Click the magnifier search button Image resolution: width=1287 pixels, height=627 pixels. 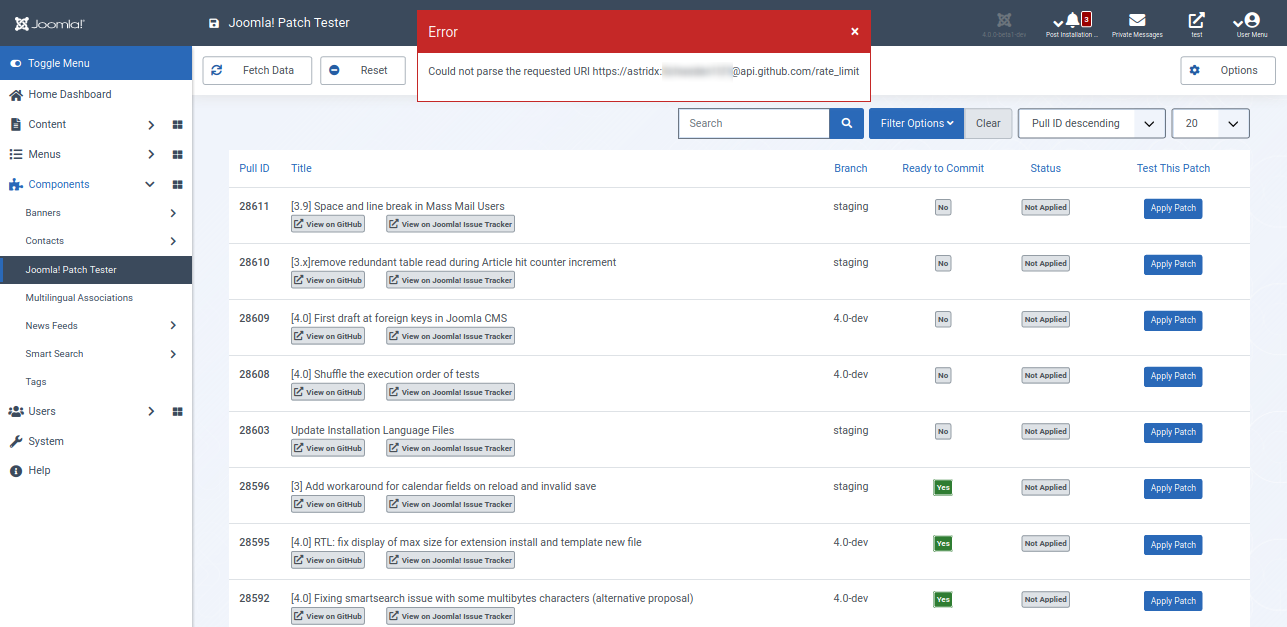[846, 123]
